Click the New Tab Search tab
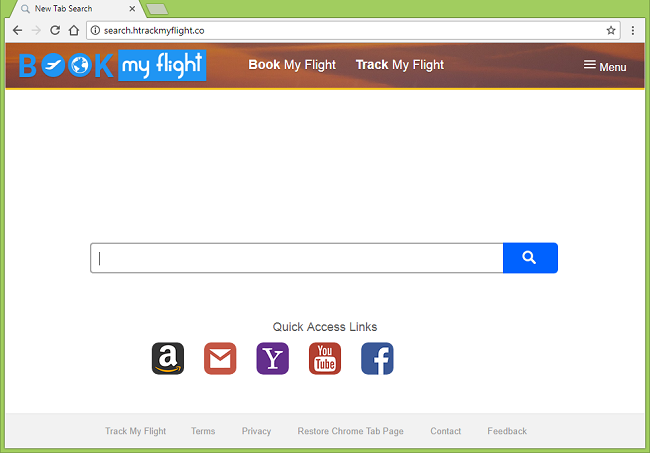This screenshot has height=453, width=650. pyautogui.click(x=70, y=9)
